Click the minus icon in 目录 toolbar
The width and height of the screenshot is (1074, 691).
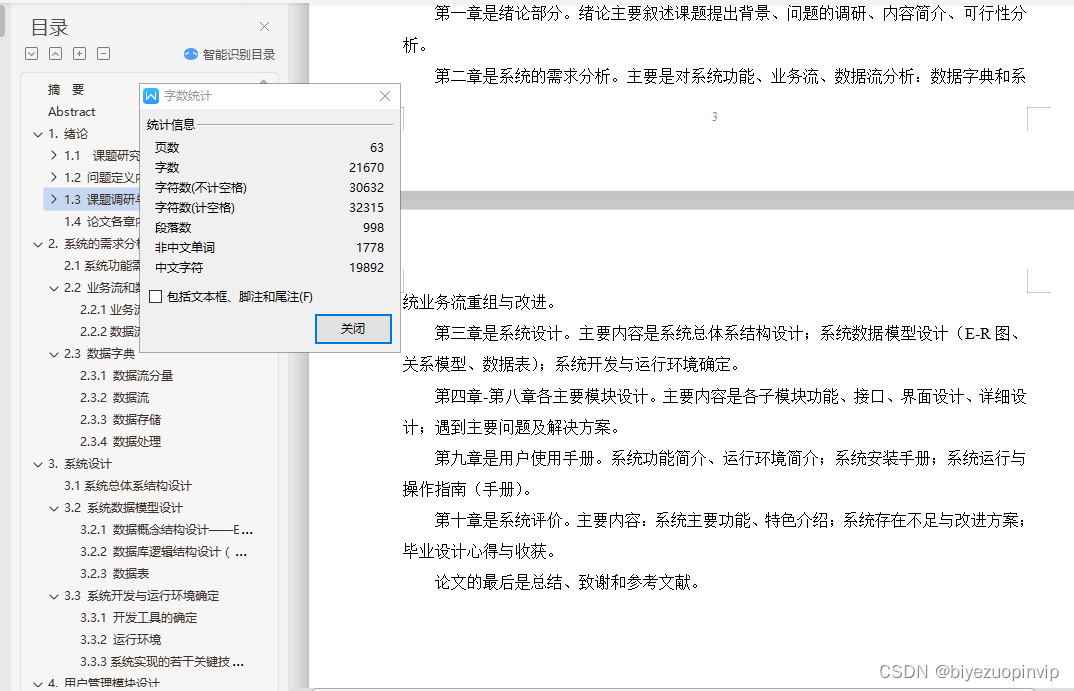(x=103, y=53)
